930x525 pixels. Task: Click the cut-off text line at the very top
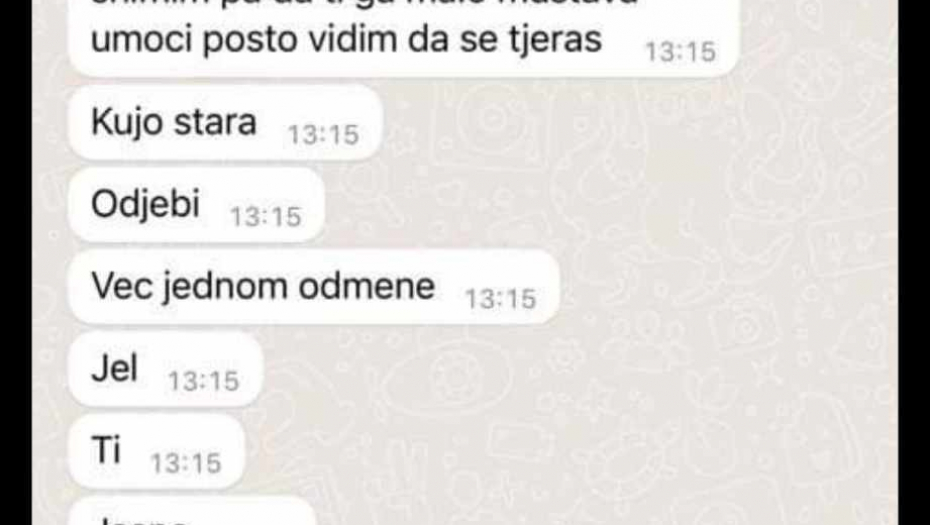[x=364, y=4]
